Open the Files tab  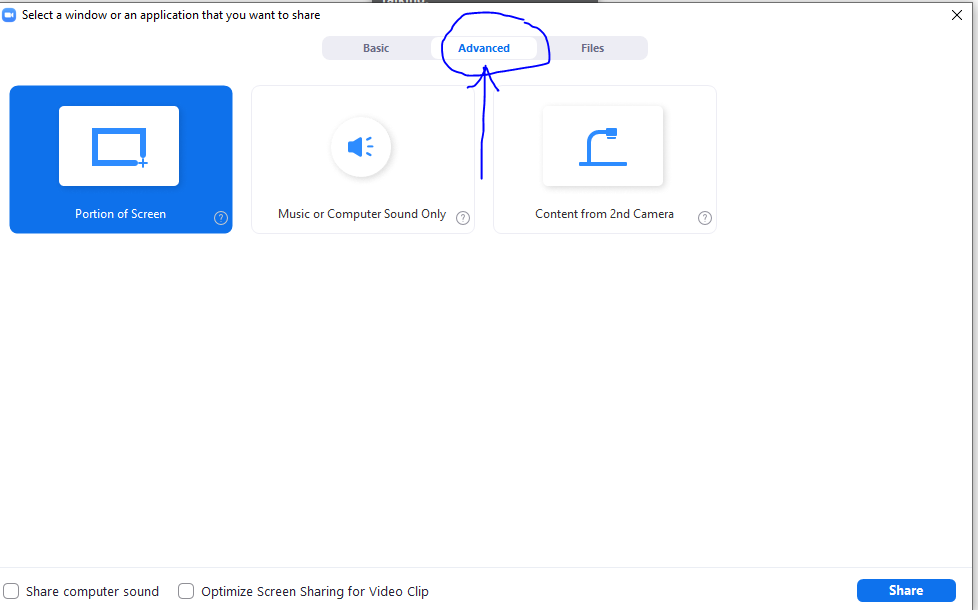pyautogui.click(x=593, y=48)
